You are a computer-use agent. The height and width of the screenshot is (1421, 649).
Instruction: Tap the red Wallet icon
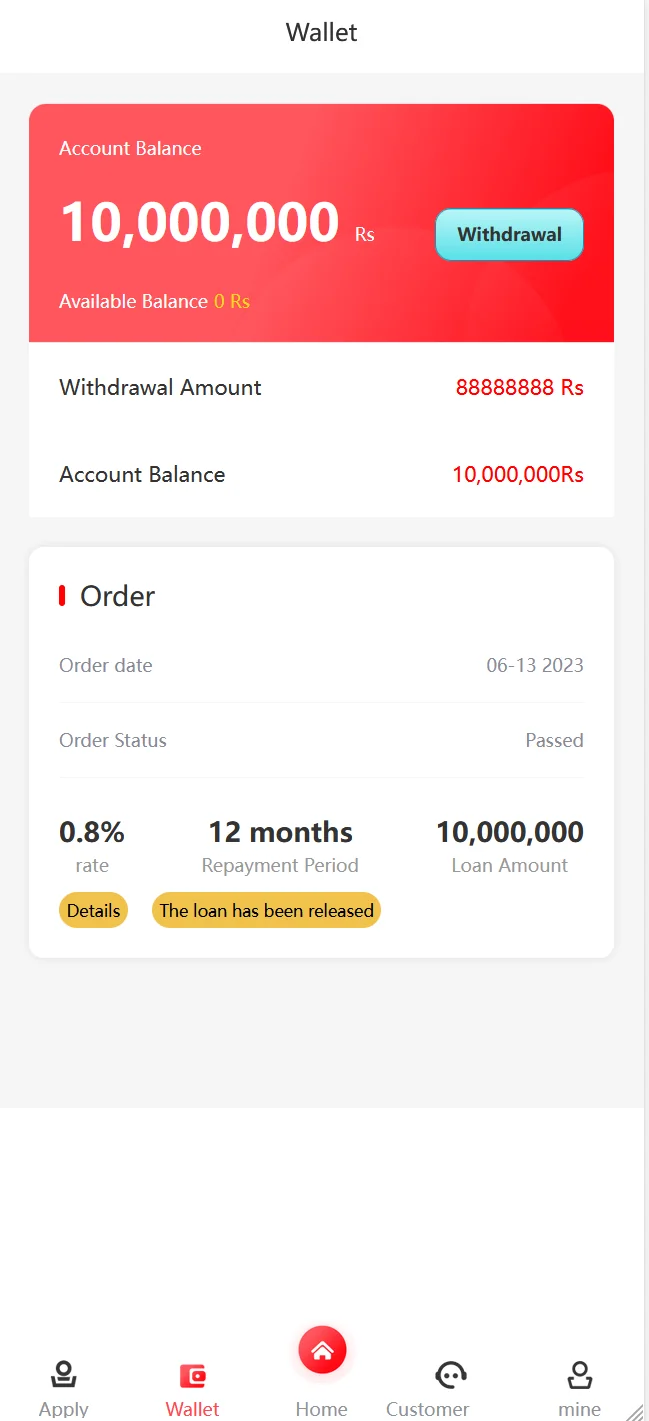tap(192, 1376)
